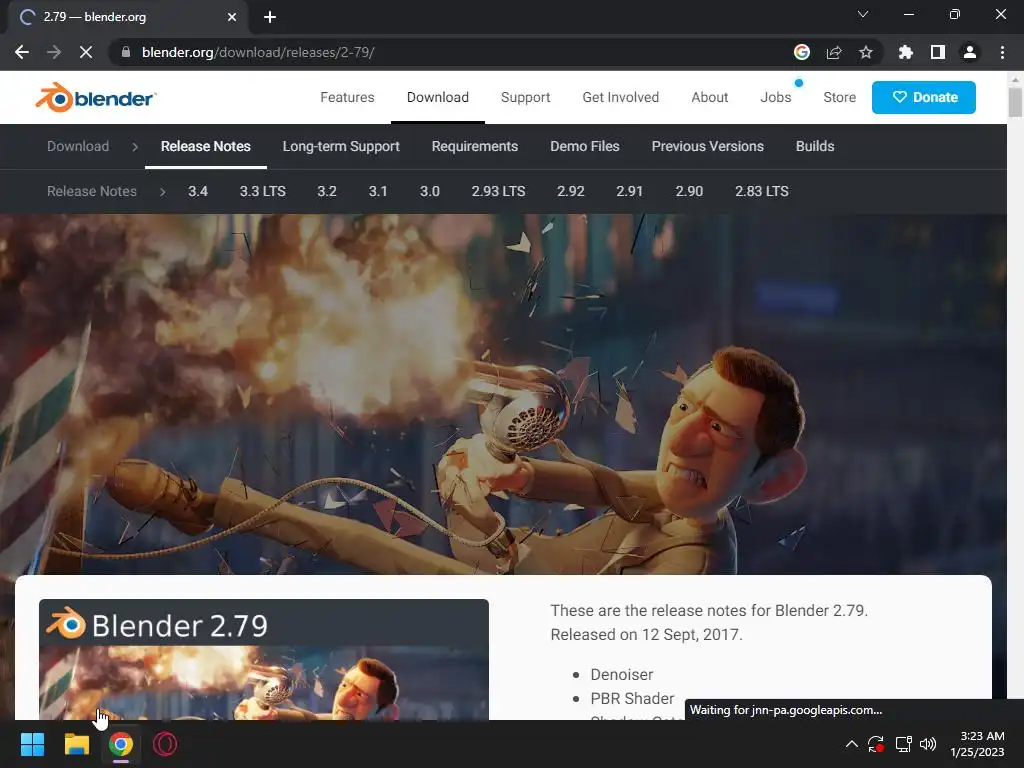Open 2.92 release notes
Image resolution: width=1024 pixels, height=768 pixels.
[571, 191]
